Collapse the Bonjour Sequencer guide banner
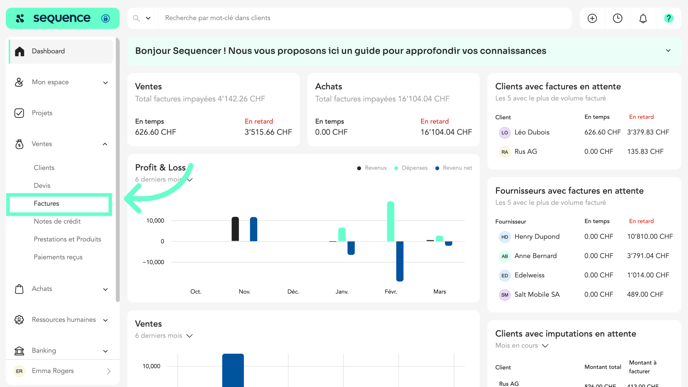 point(668,51)
